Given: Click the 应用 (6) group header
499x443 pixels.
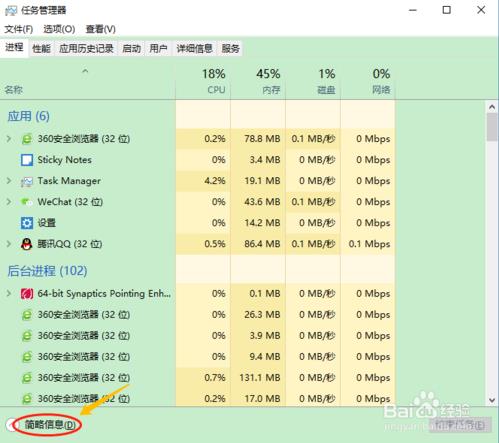Looking at the screenshot, I should pyautogui.click(x=29, y=116).
